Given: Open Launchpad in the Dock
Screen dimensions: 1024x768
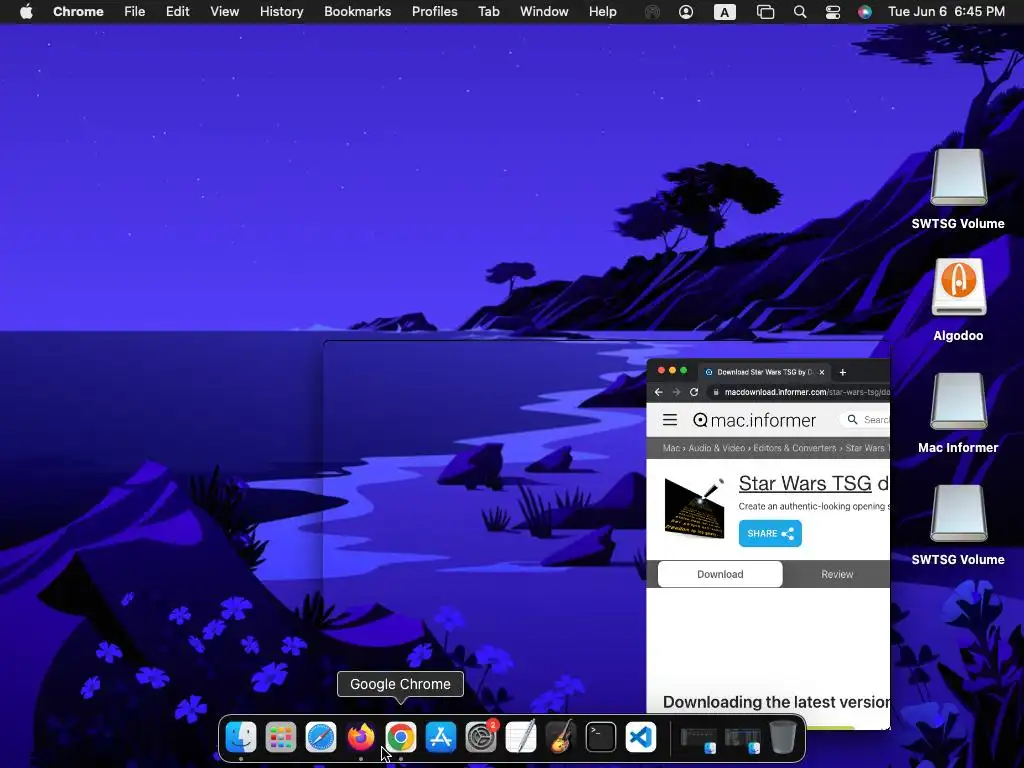Looking at the screenshot, I should (x=281, y=737).
